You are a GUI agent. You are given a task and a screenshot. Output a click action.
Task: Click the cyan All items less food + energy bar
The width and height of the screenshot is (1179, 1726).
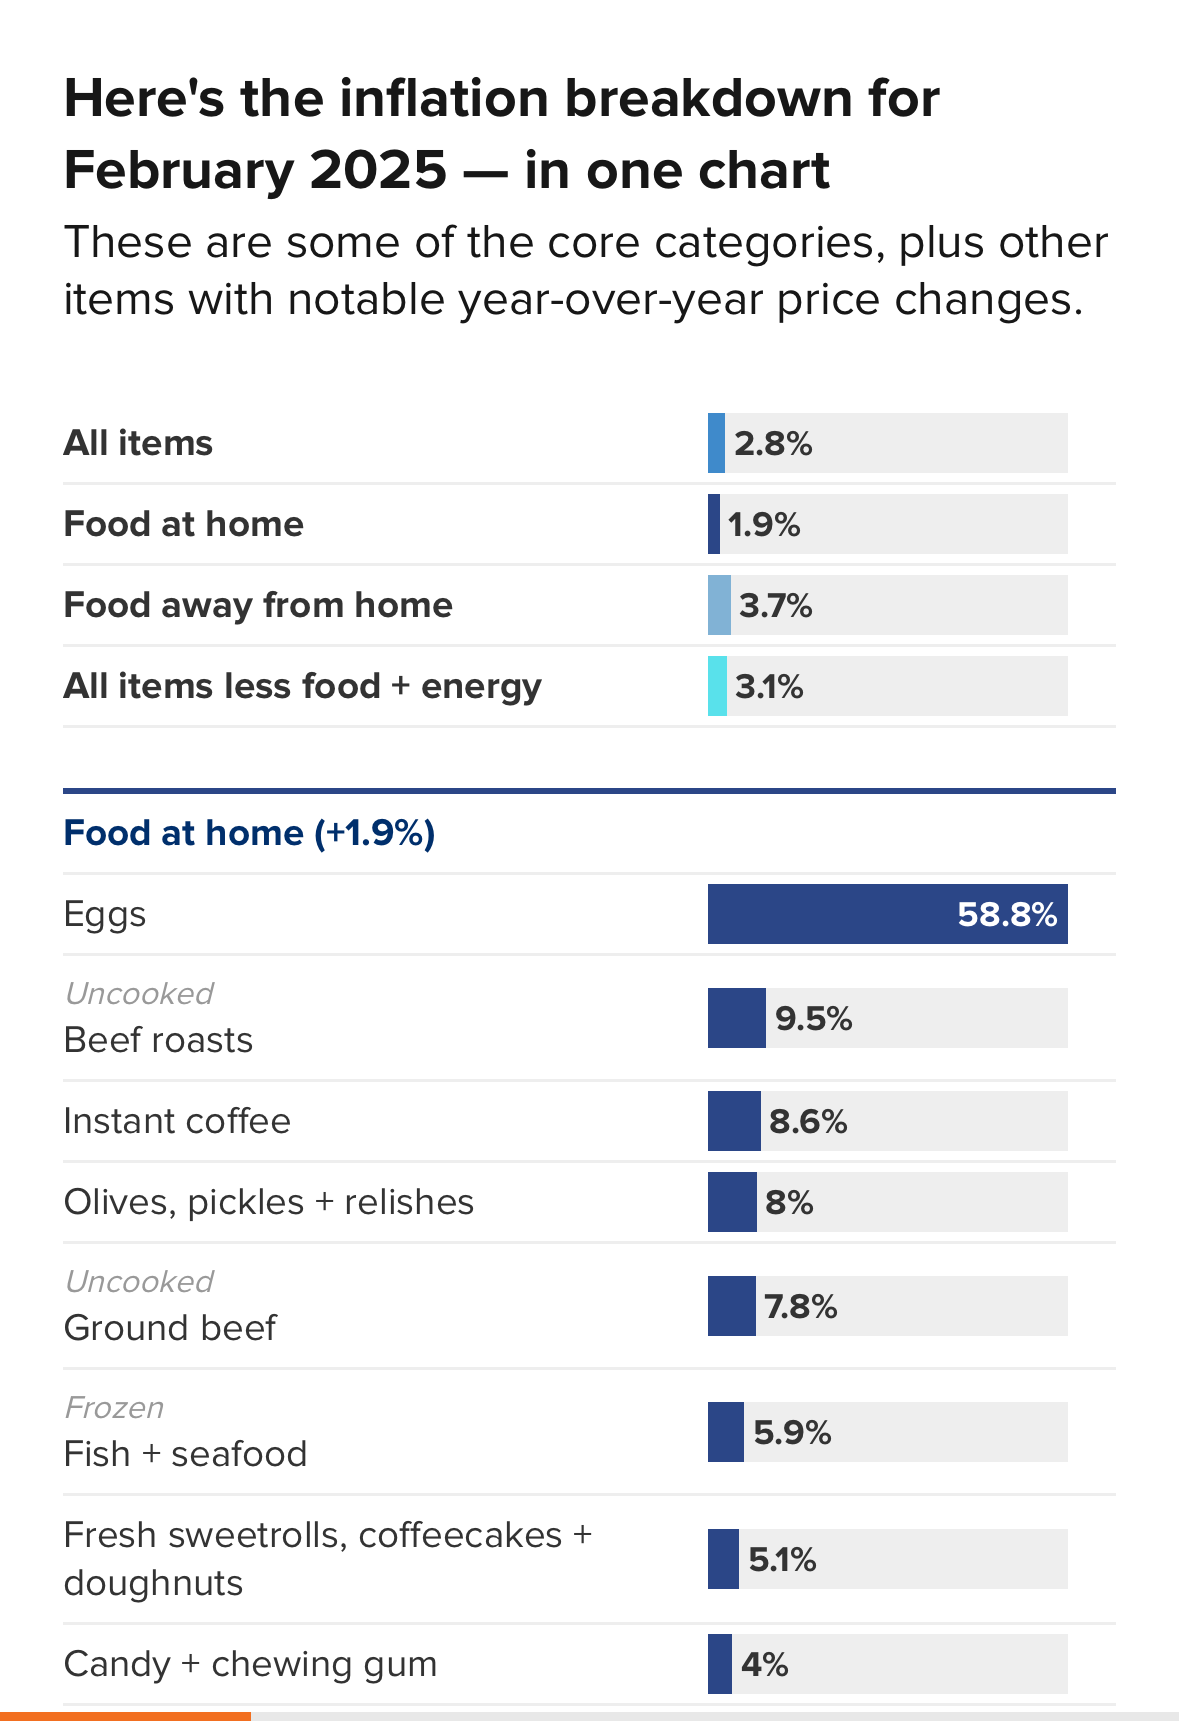pos(717,686)
